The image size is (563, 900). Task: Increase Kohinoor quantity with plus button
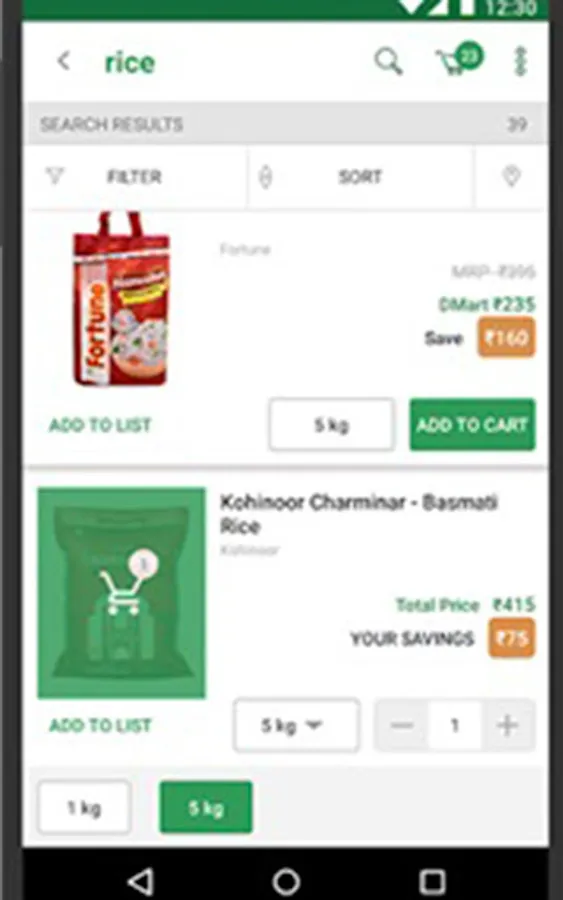coord(507,725)
